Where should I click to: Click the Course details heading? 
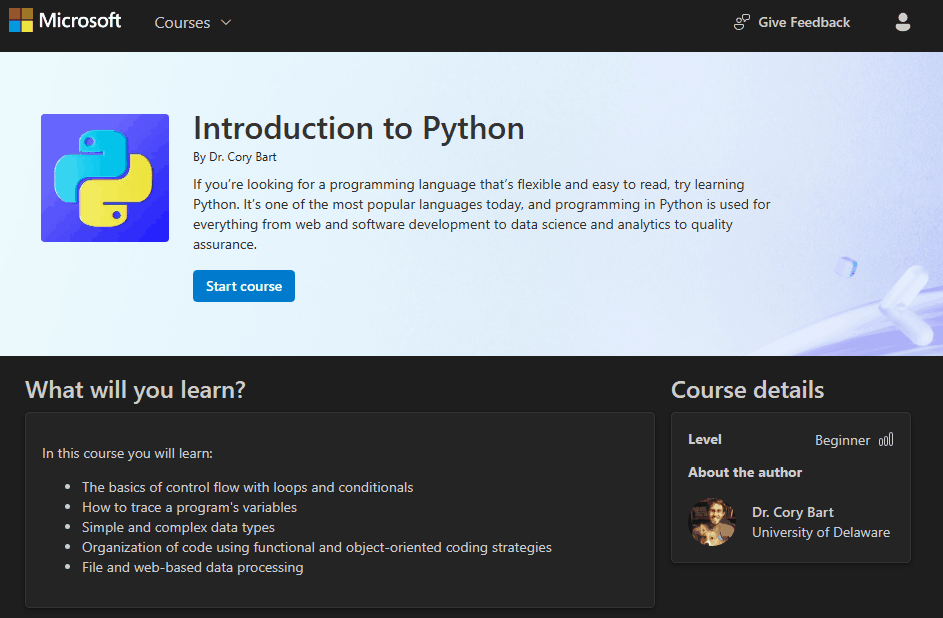pos(747,390)
